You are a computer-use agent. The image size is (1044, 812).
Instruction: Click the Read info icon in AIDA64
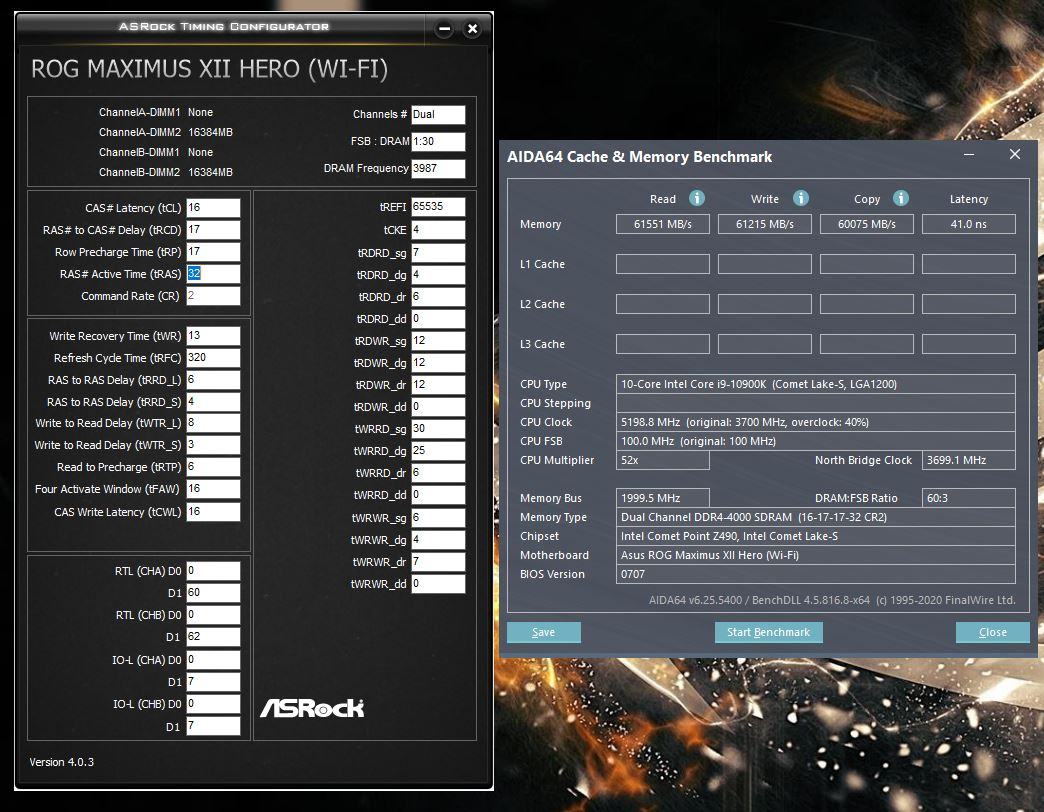coord(696,198)
